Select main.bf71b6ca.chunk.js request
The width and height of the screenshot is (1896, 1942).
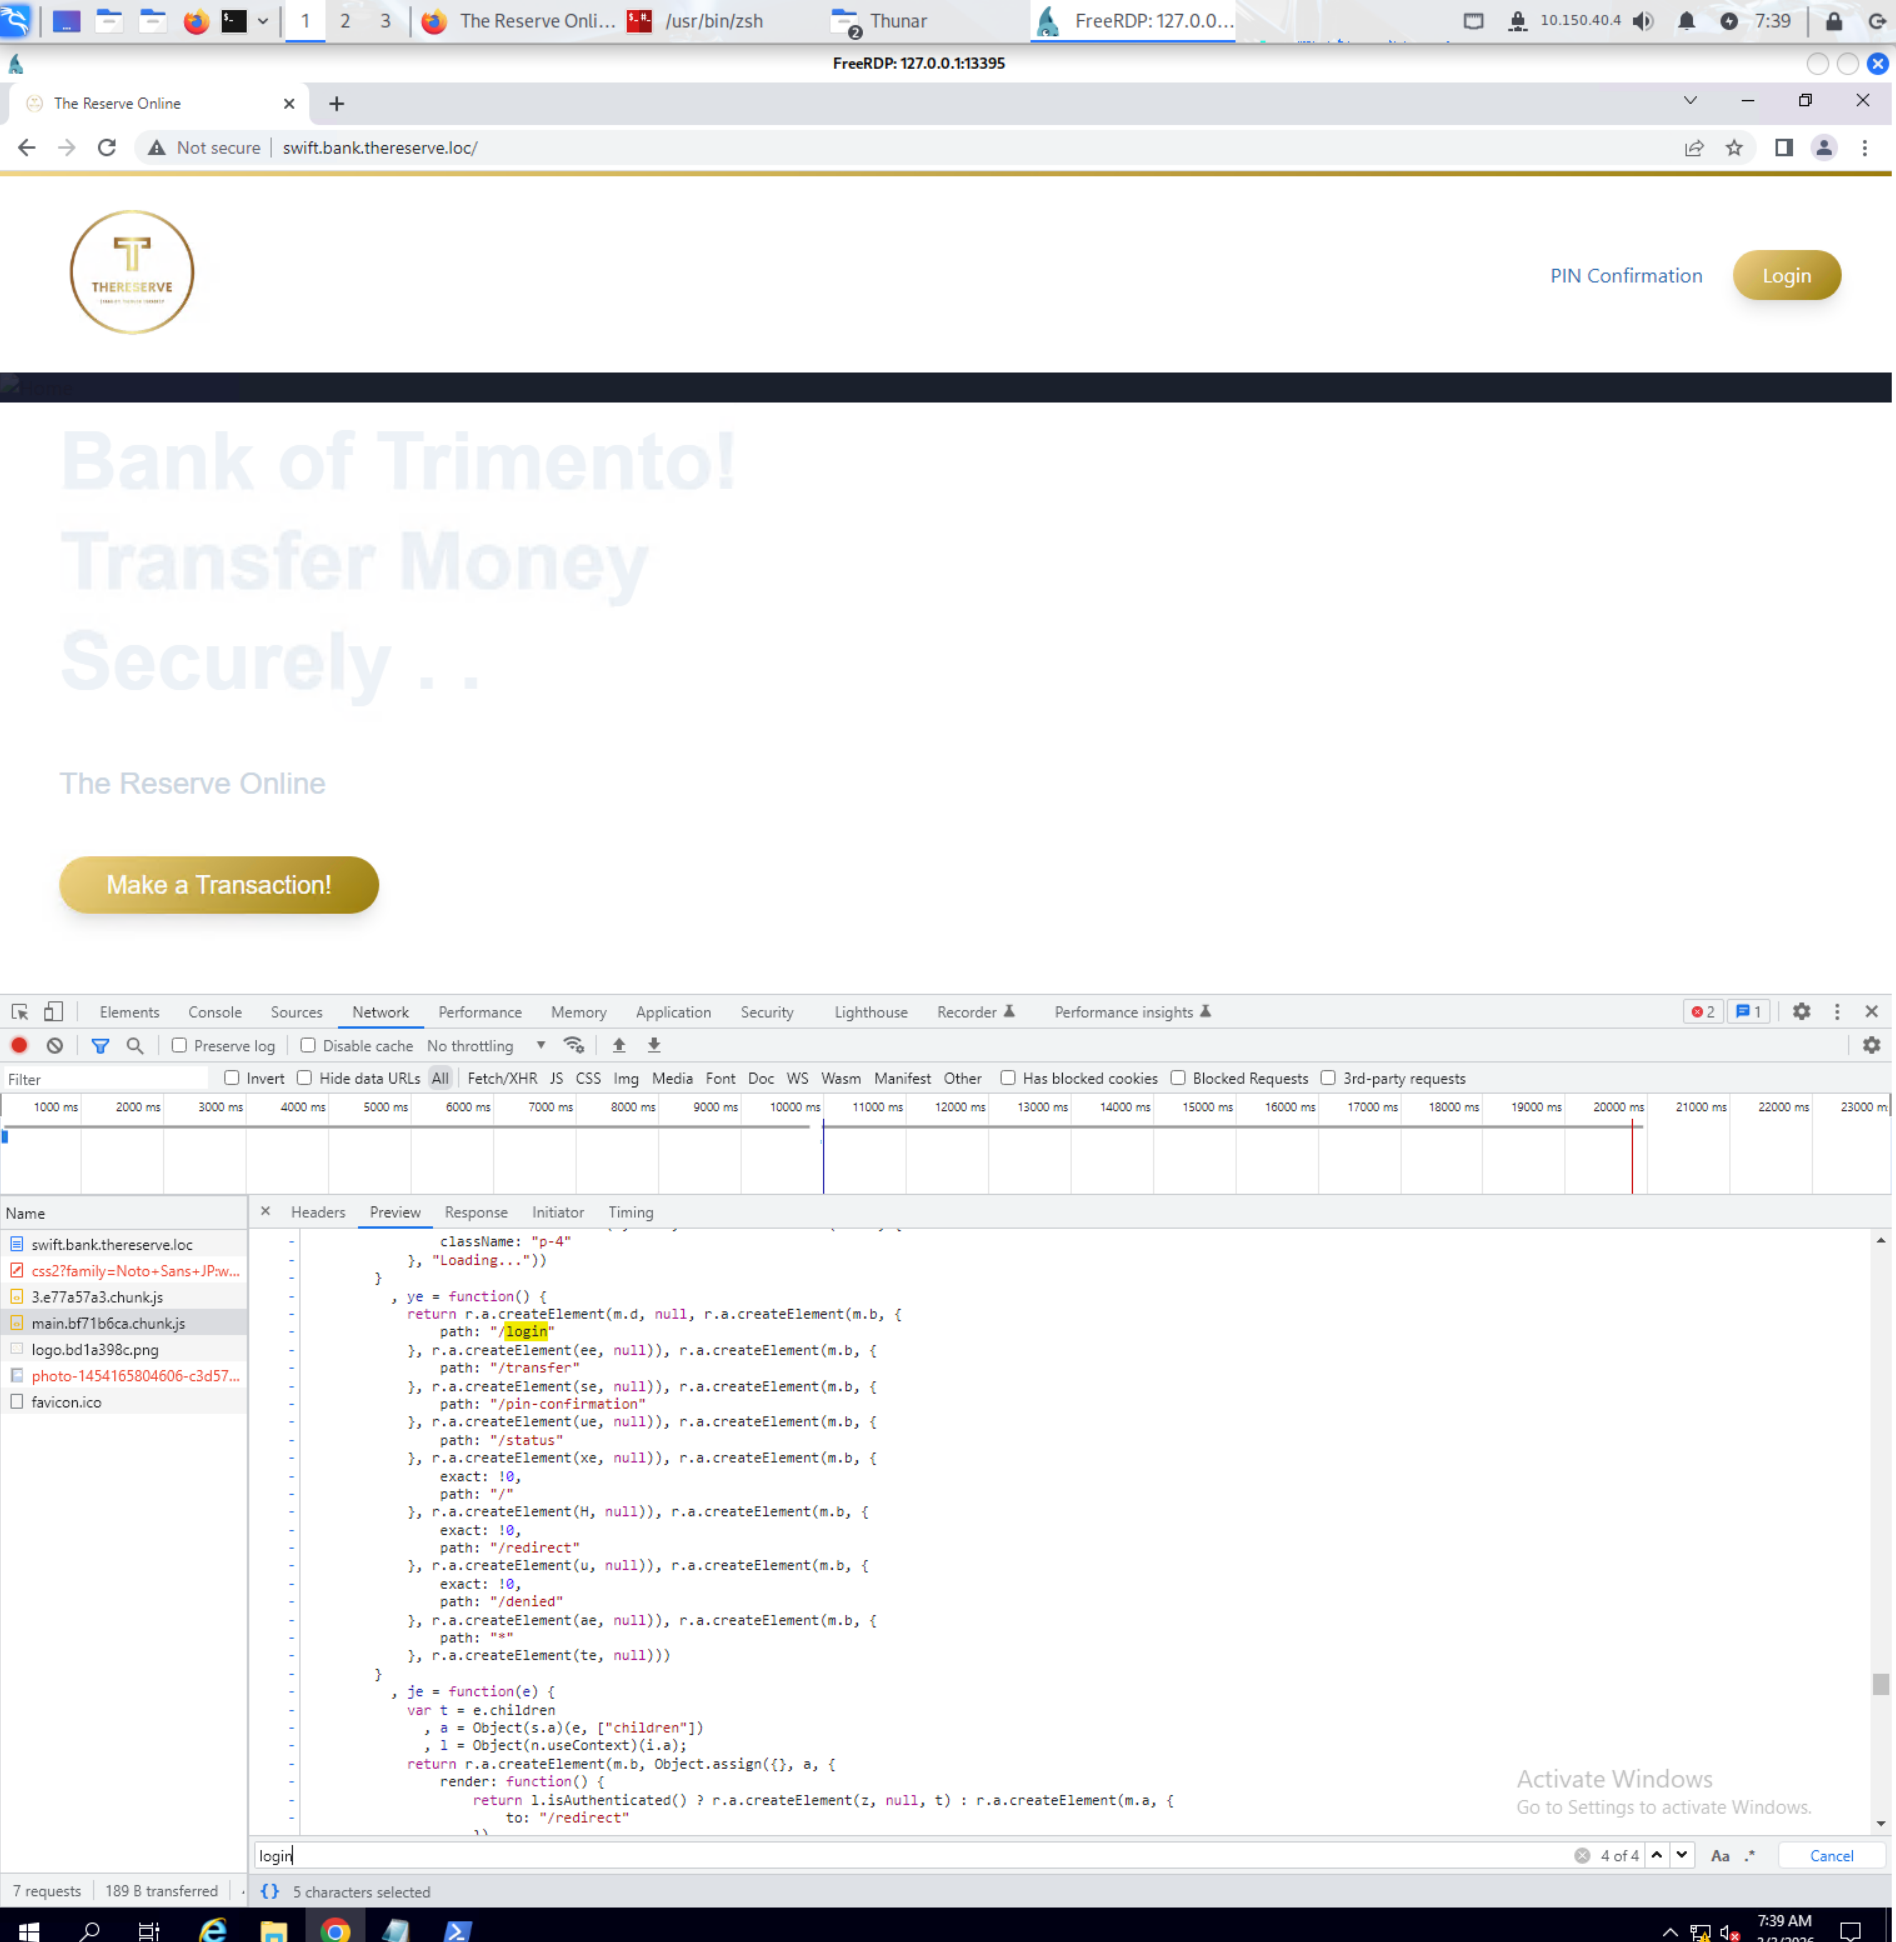tap(108, 1323)
